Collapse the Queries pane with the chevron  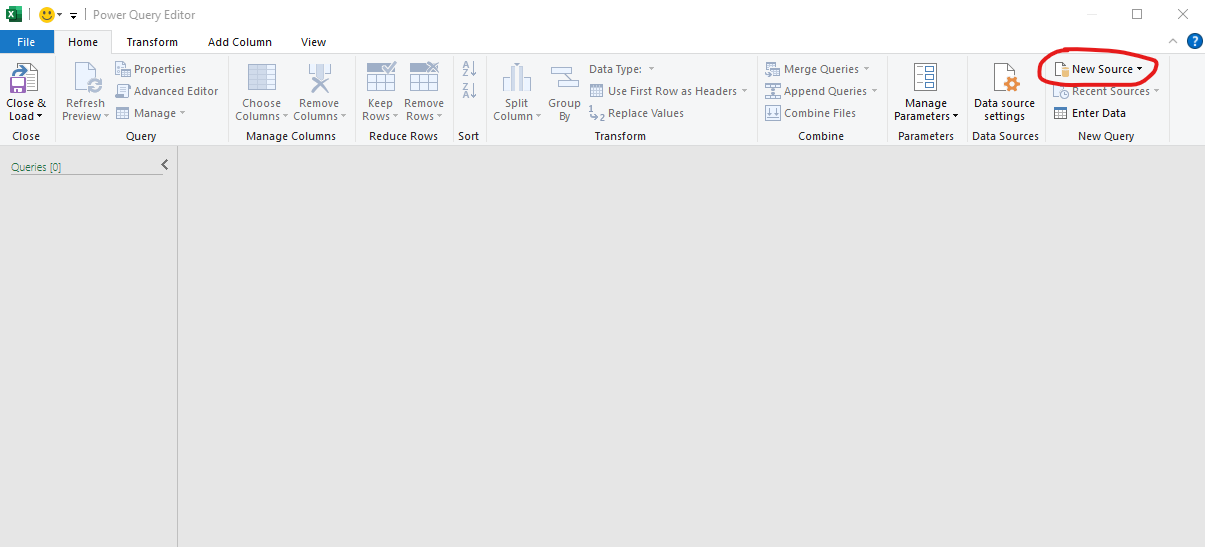164,165
